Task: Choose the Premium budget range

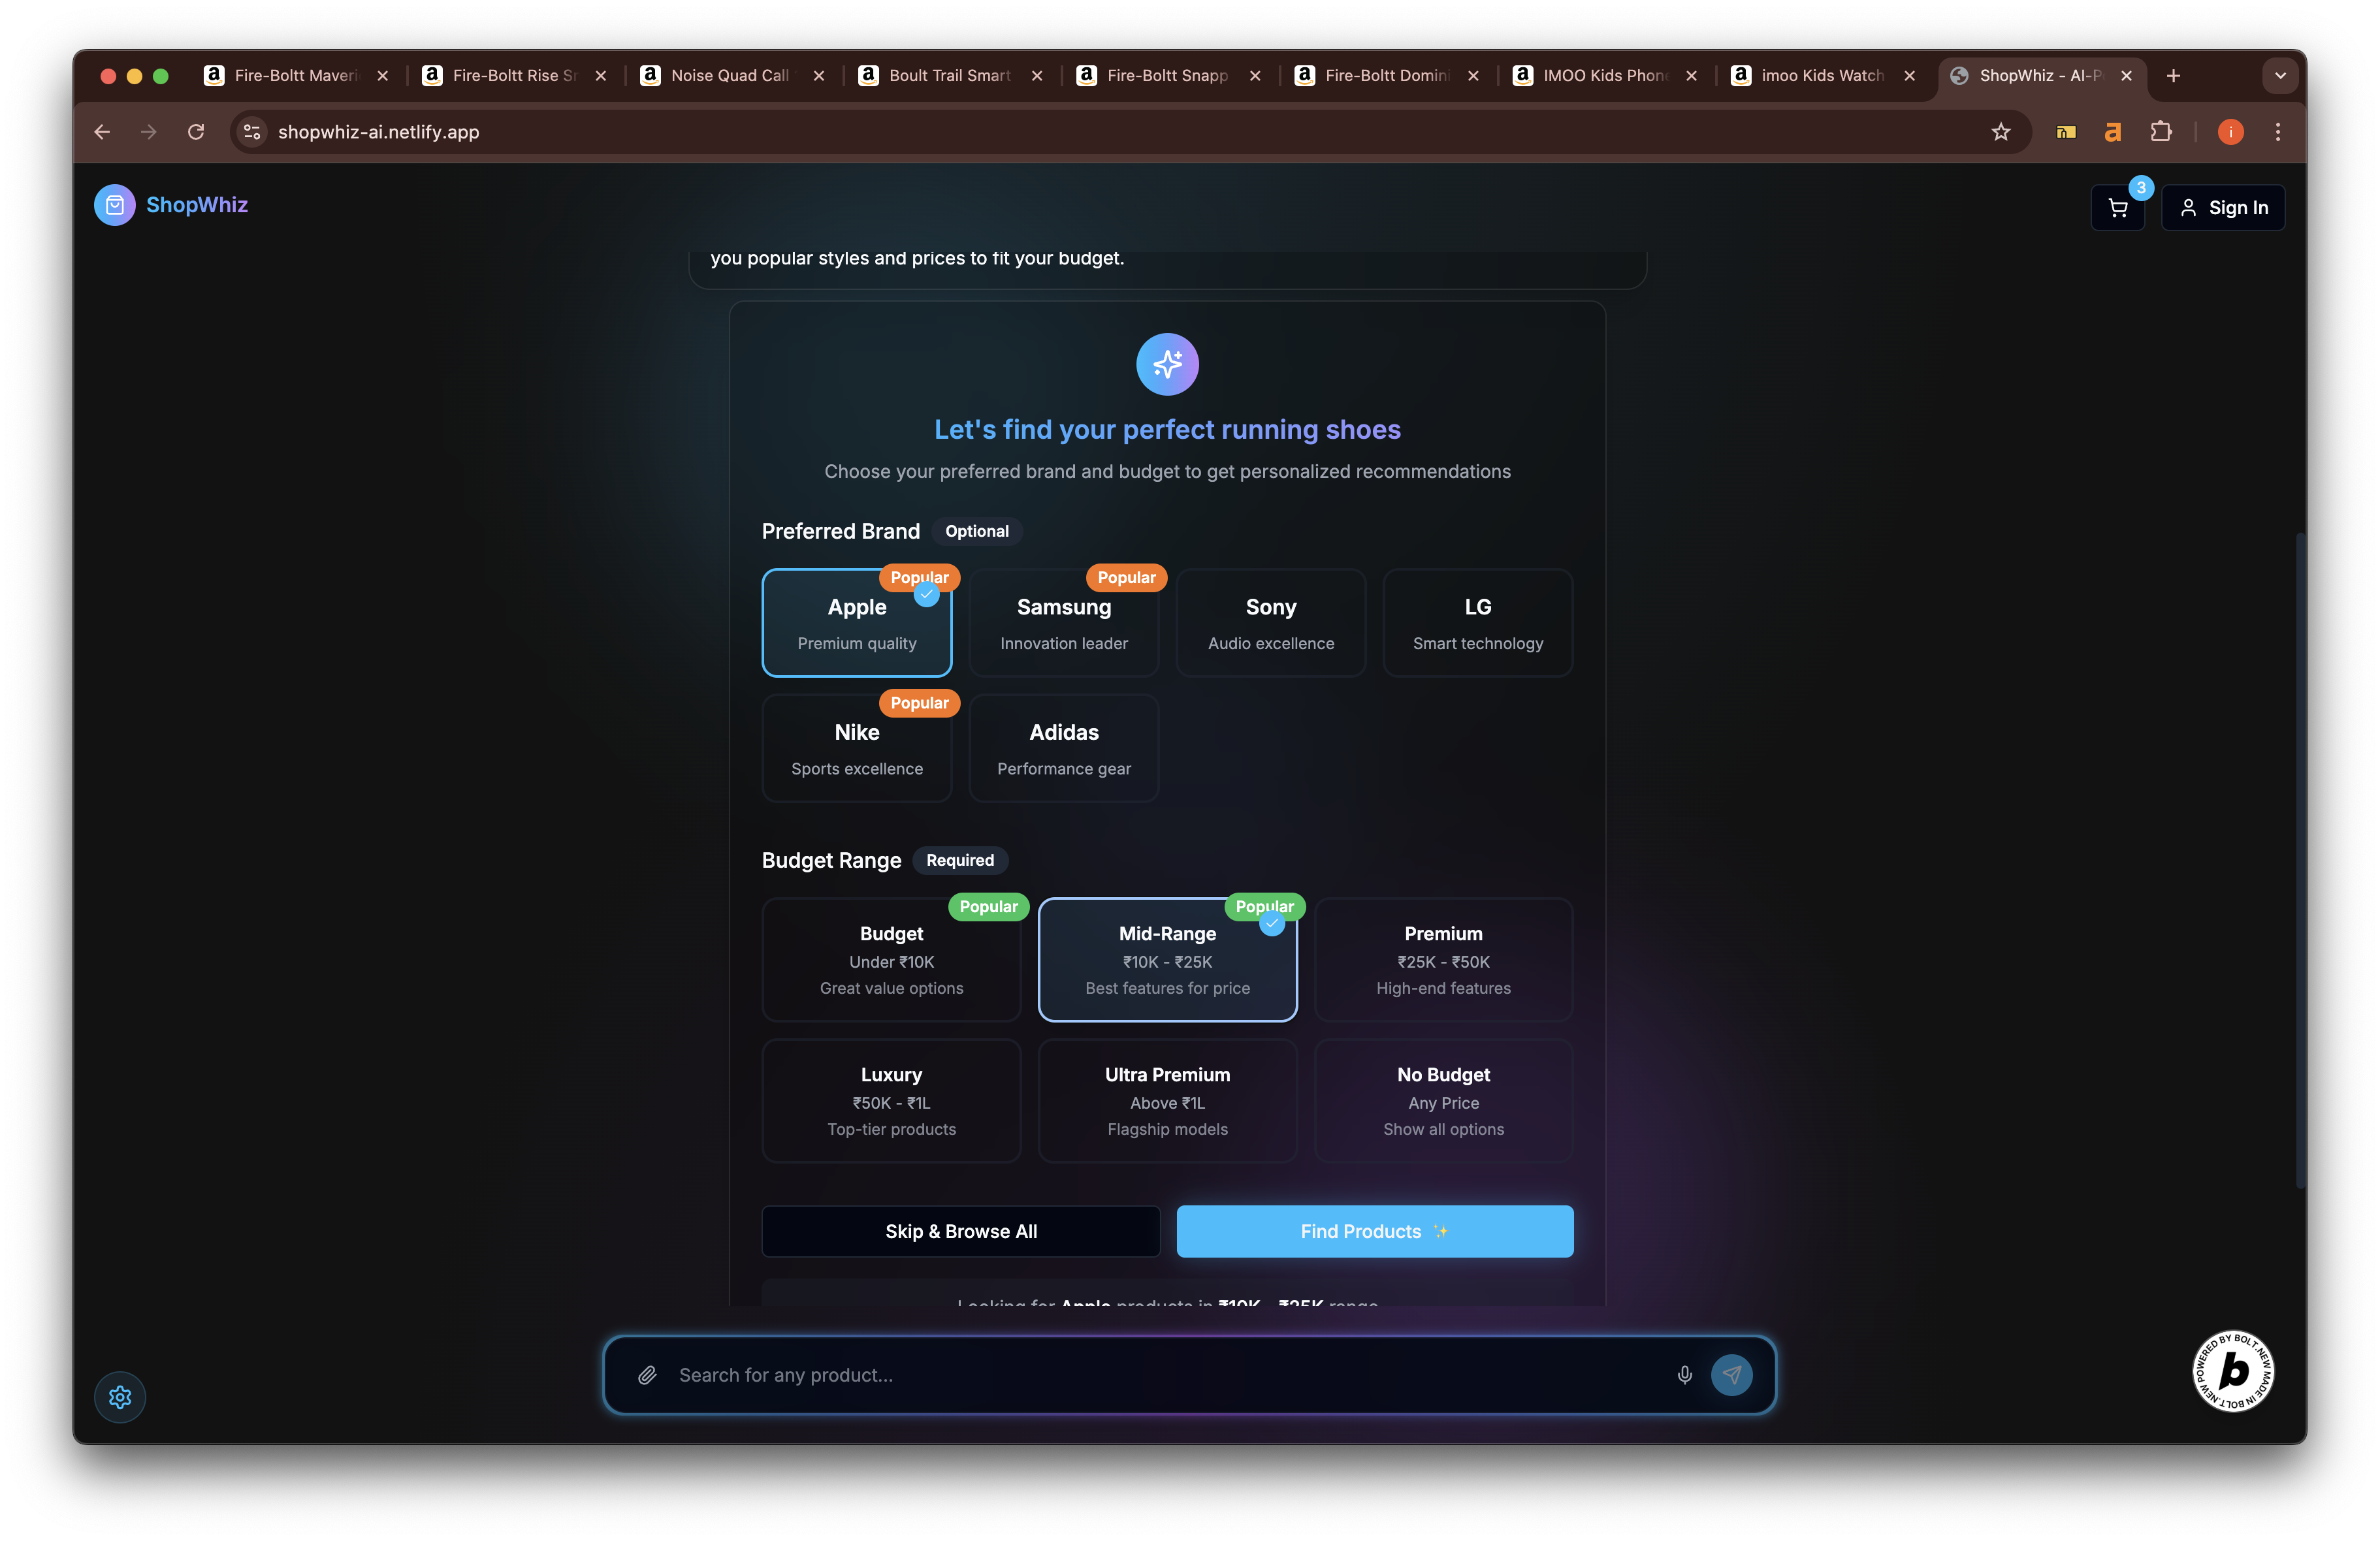Action: tap(1442, 959)
